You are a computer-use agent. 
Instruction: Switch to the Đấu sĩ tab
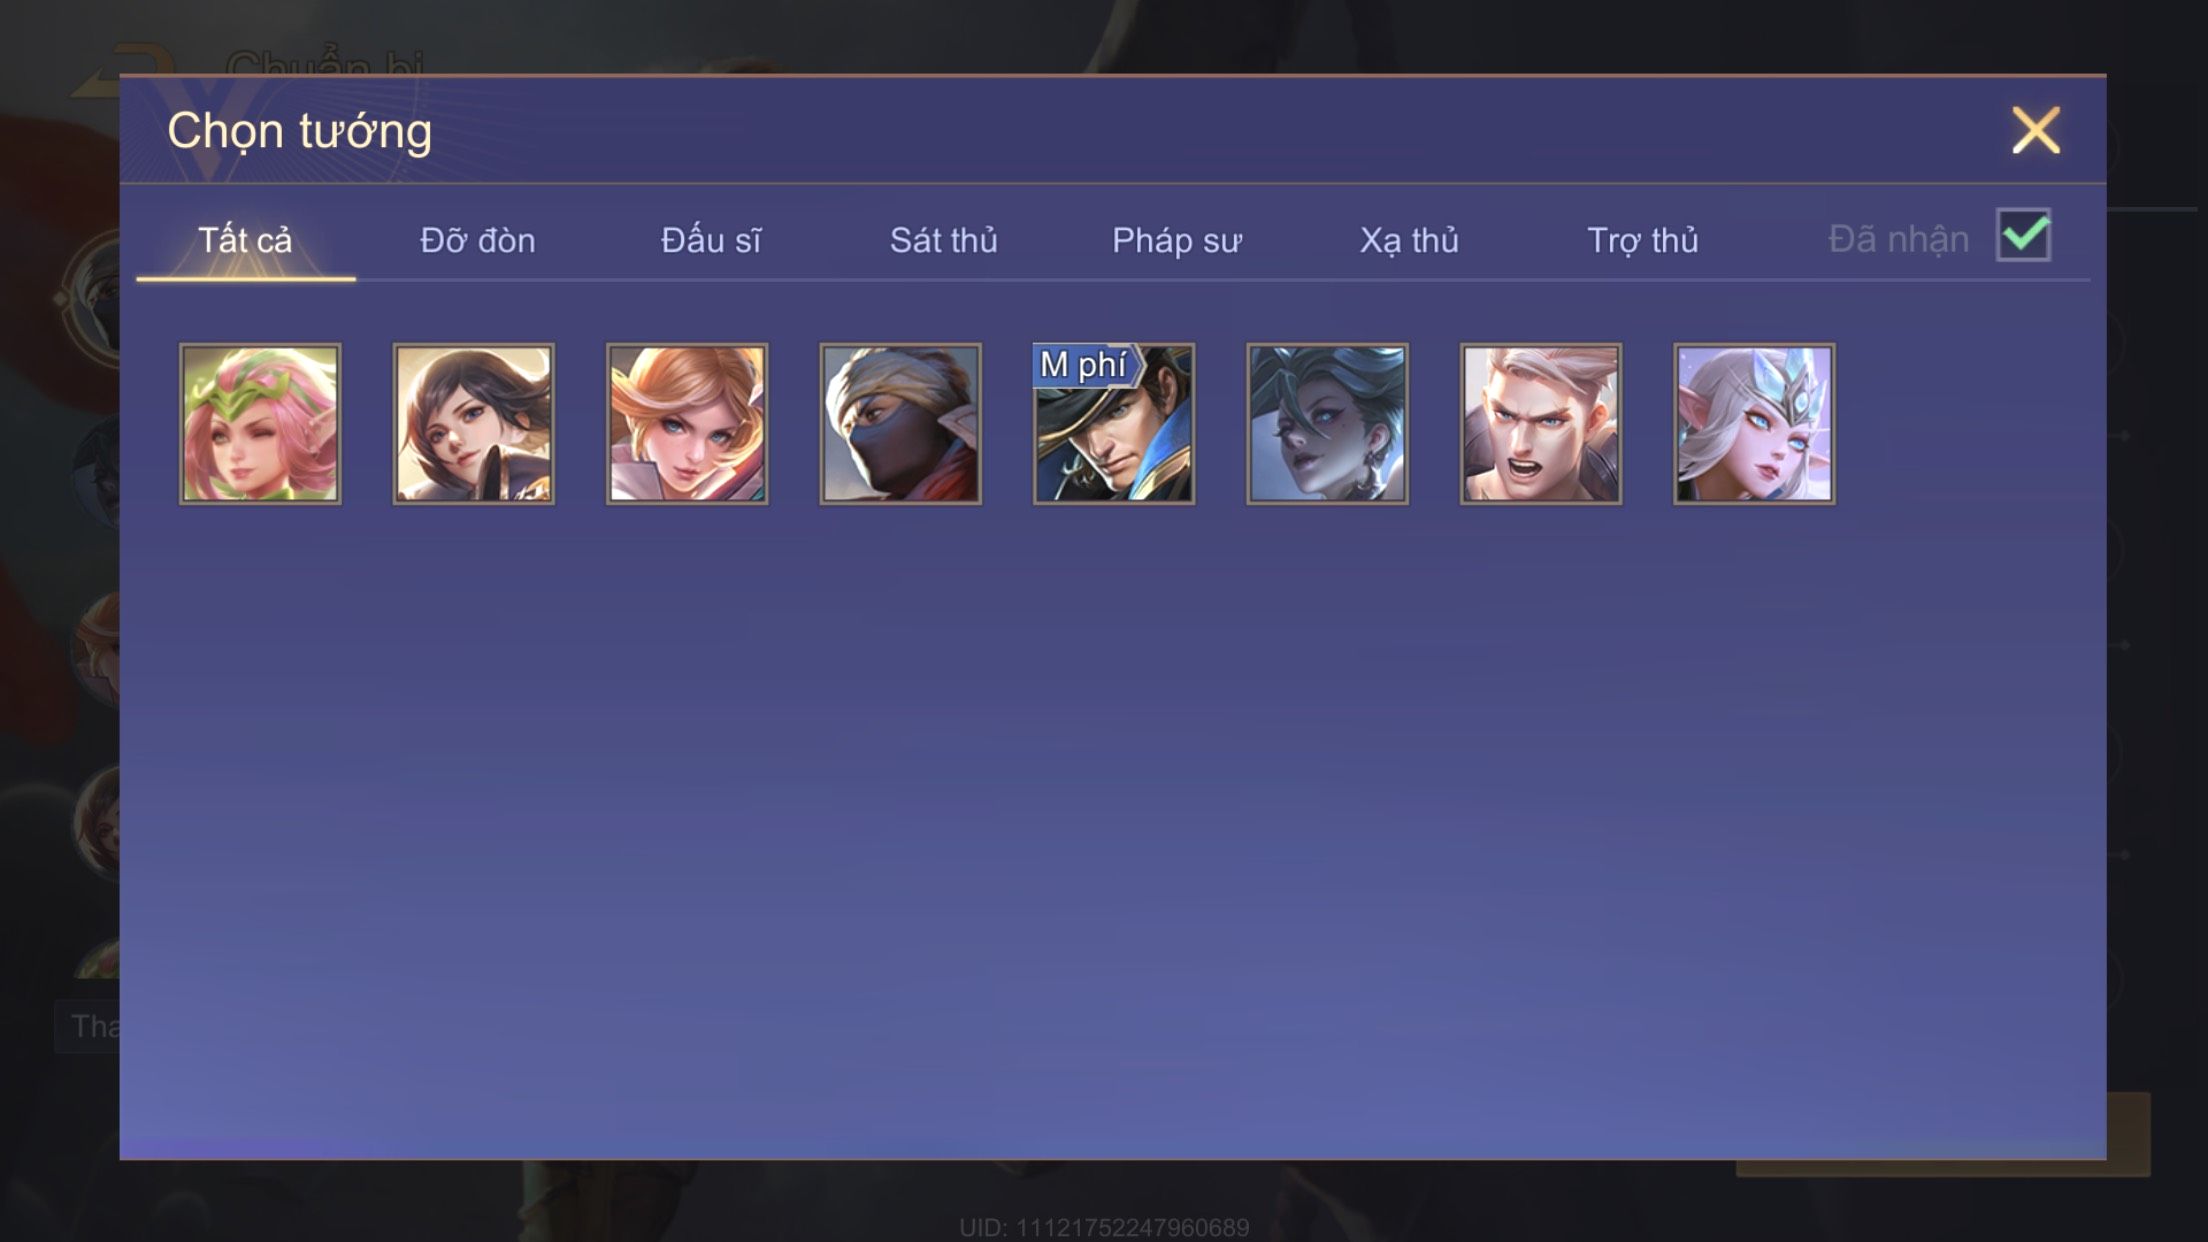point(711,240)
